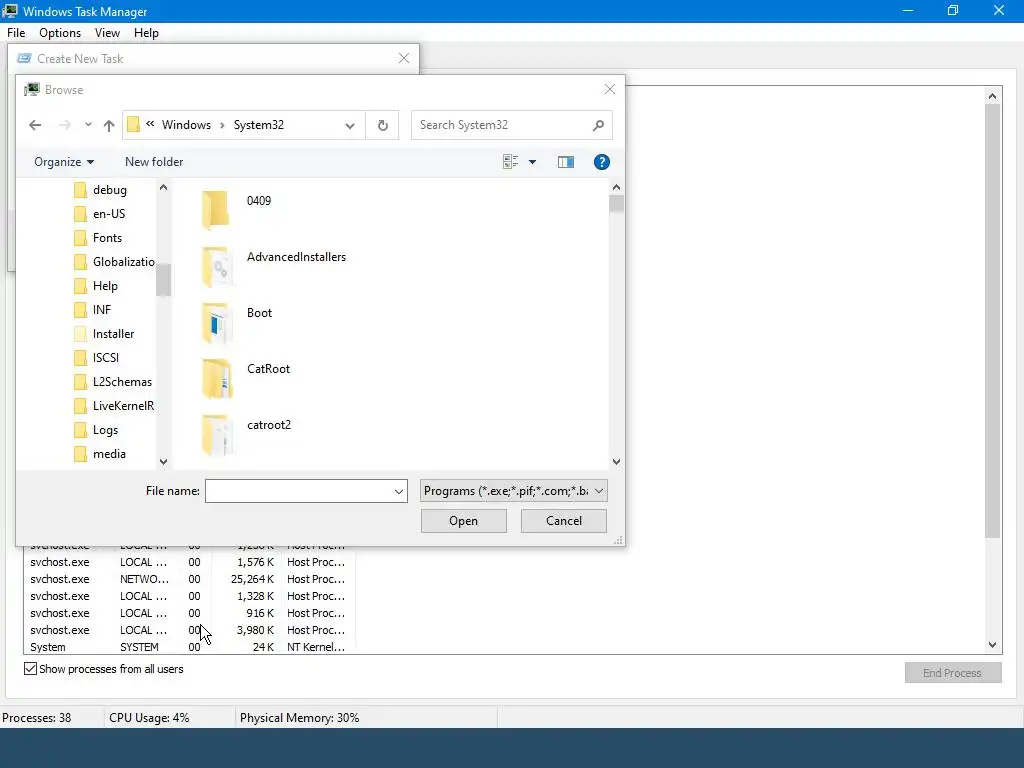Click Task Manager process list scroll up arrow
1024x768 pixels.
point(993,97)
